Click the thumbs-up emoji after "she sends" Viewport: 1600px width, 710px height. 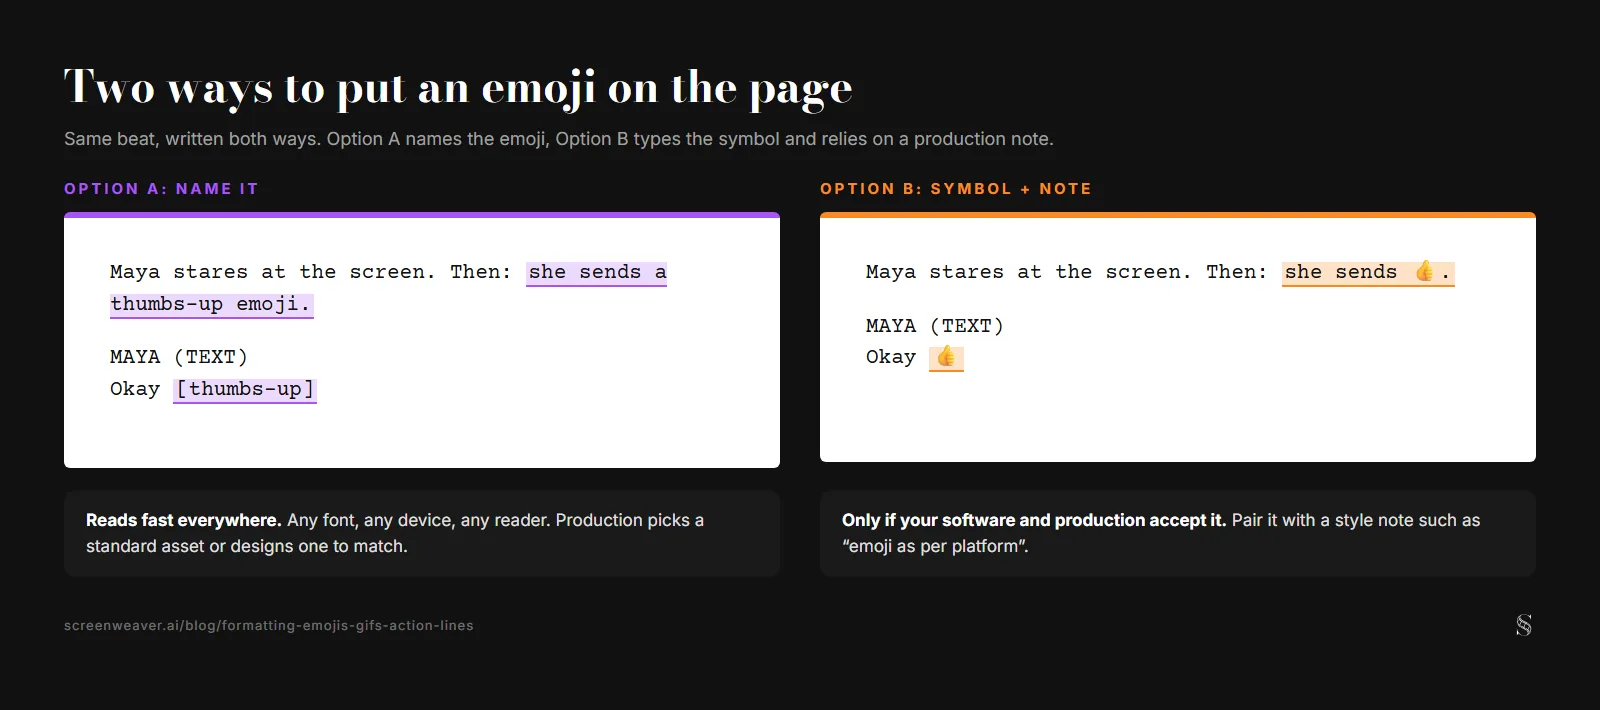click(1425, 272)
